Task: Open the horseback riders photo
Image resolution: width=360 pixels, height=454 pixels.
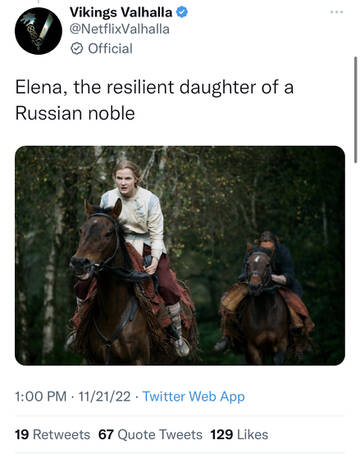Action: 180,255
